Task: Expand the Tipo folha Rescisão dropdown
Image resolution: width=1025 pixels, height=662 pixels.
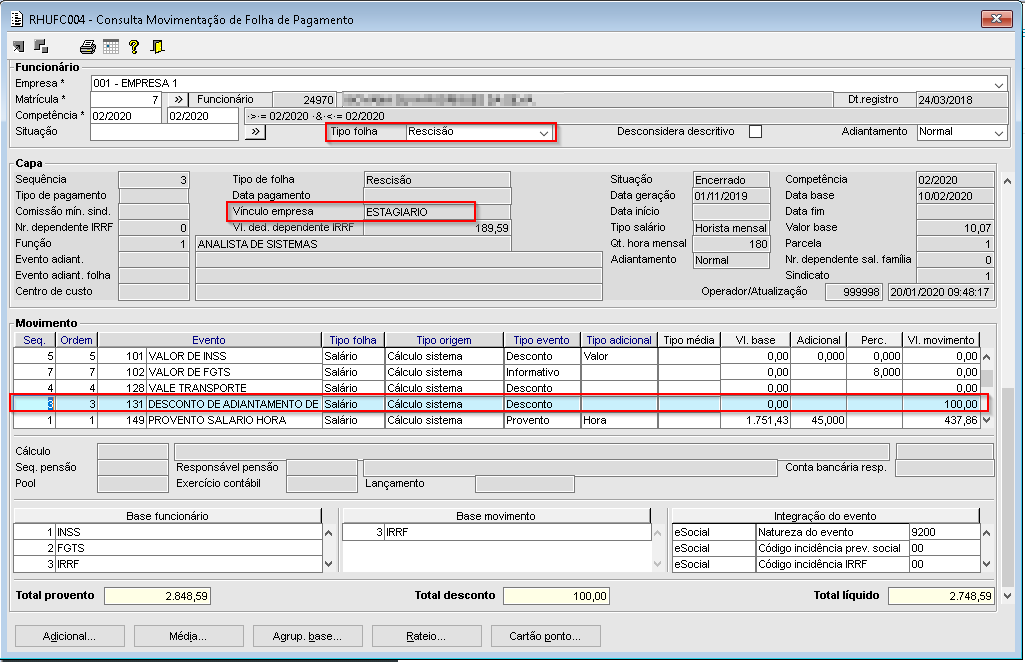Action: coord(544,132)
